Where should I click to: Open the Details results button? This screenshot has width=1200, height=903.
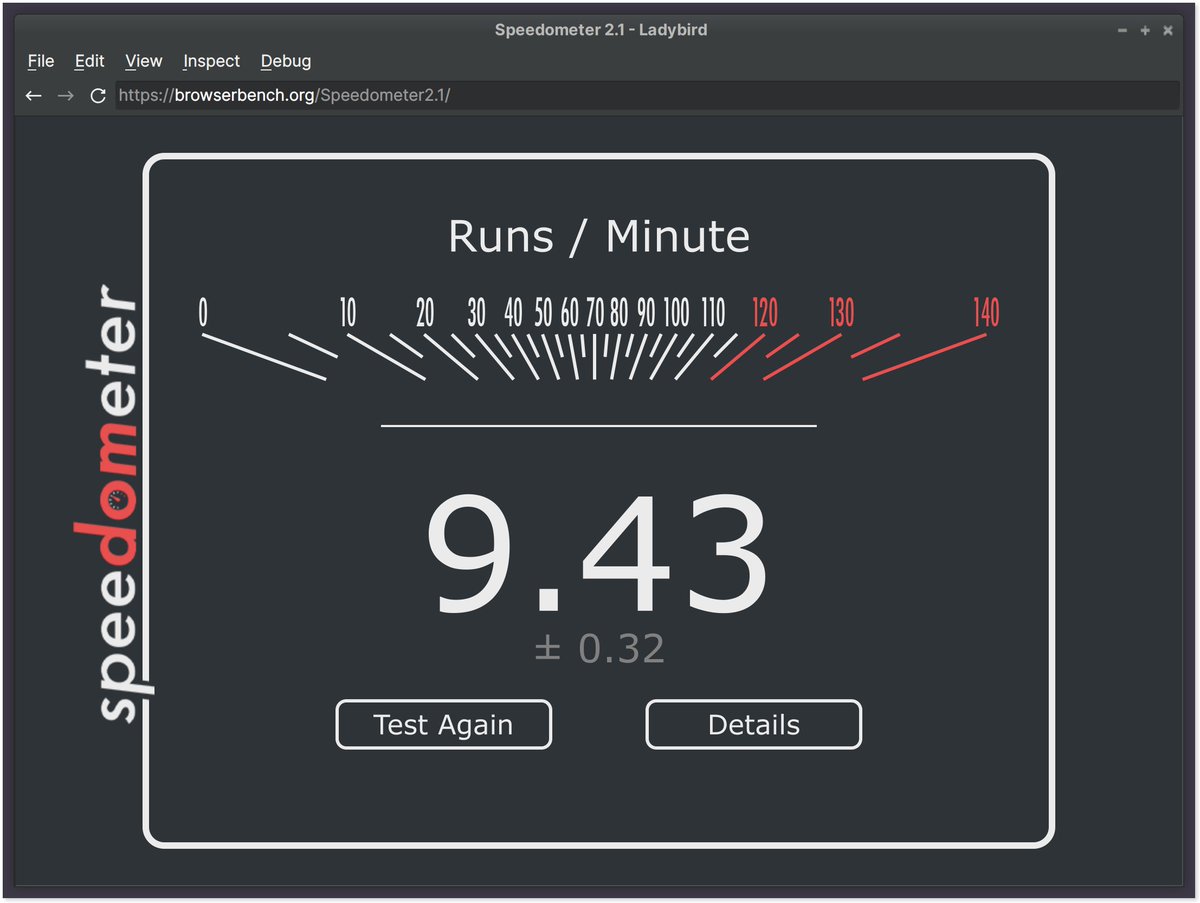pyautogui.click(x=753, y=725)
